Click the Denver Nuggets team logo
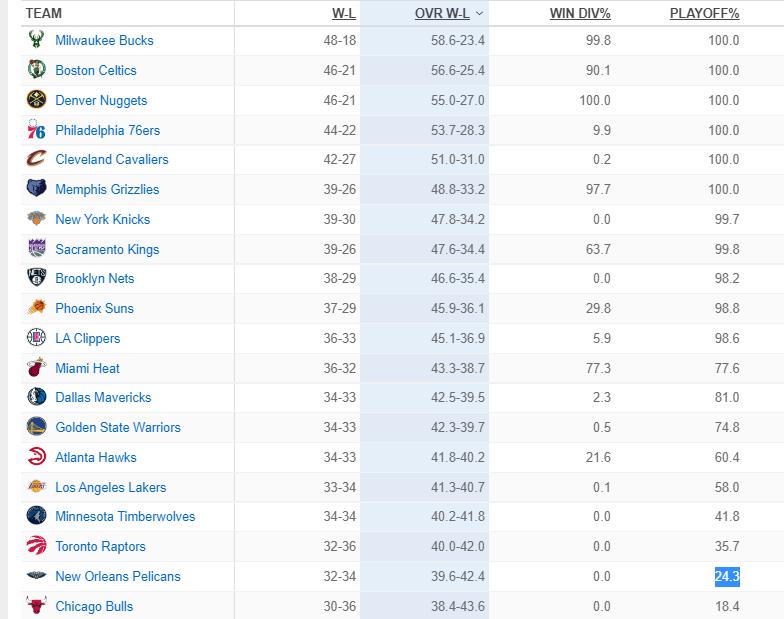 click(36, 100)
